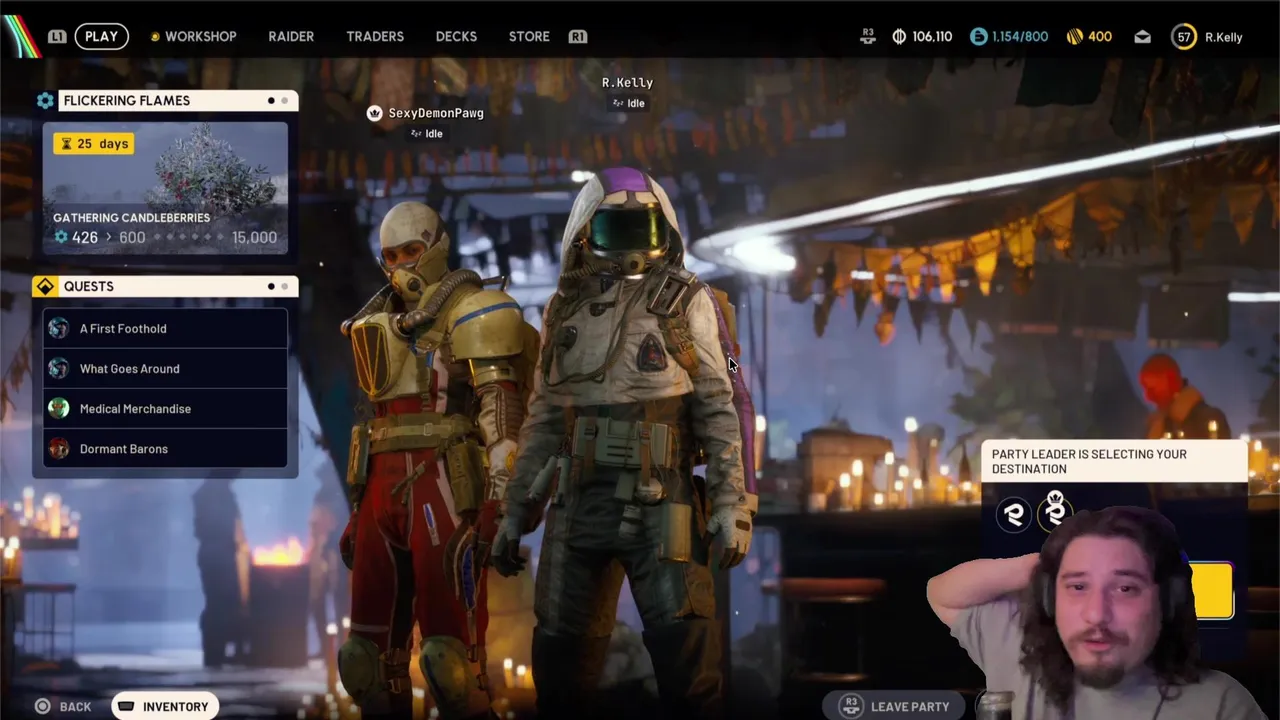The width and height of the screenshot is (1280, 720).
Task: Select the SexyDemonPawg player name
Action: click(436, 113)
